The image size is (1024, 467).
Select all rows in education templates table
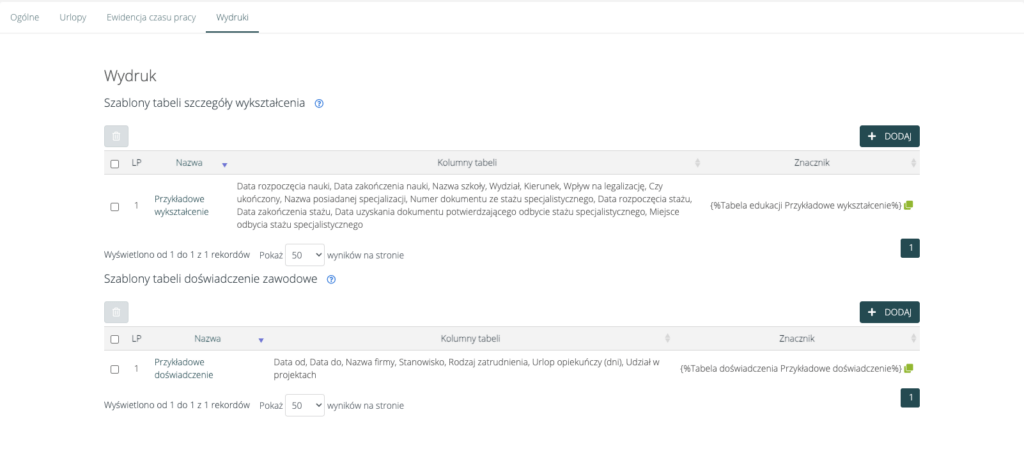pos(115,163)
